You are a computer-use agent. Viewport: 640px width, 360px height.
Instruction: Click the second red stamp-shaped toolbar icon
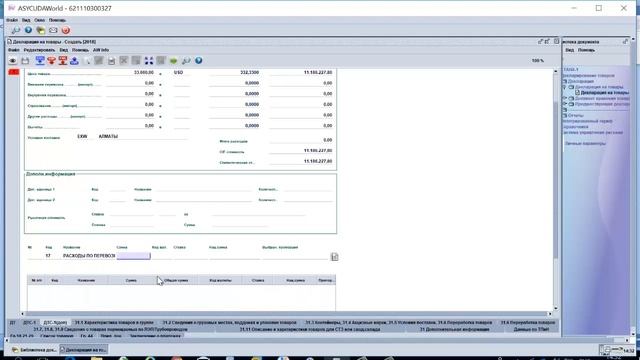[x=63, y=61]
